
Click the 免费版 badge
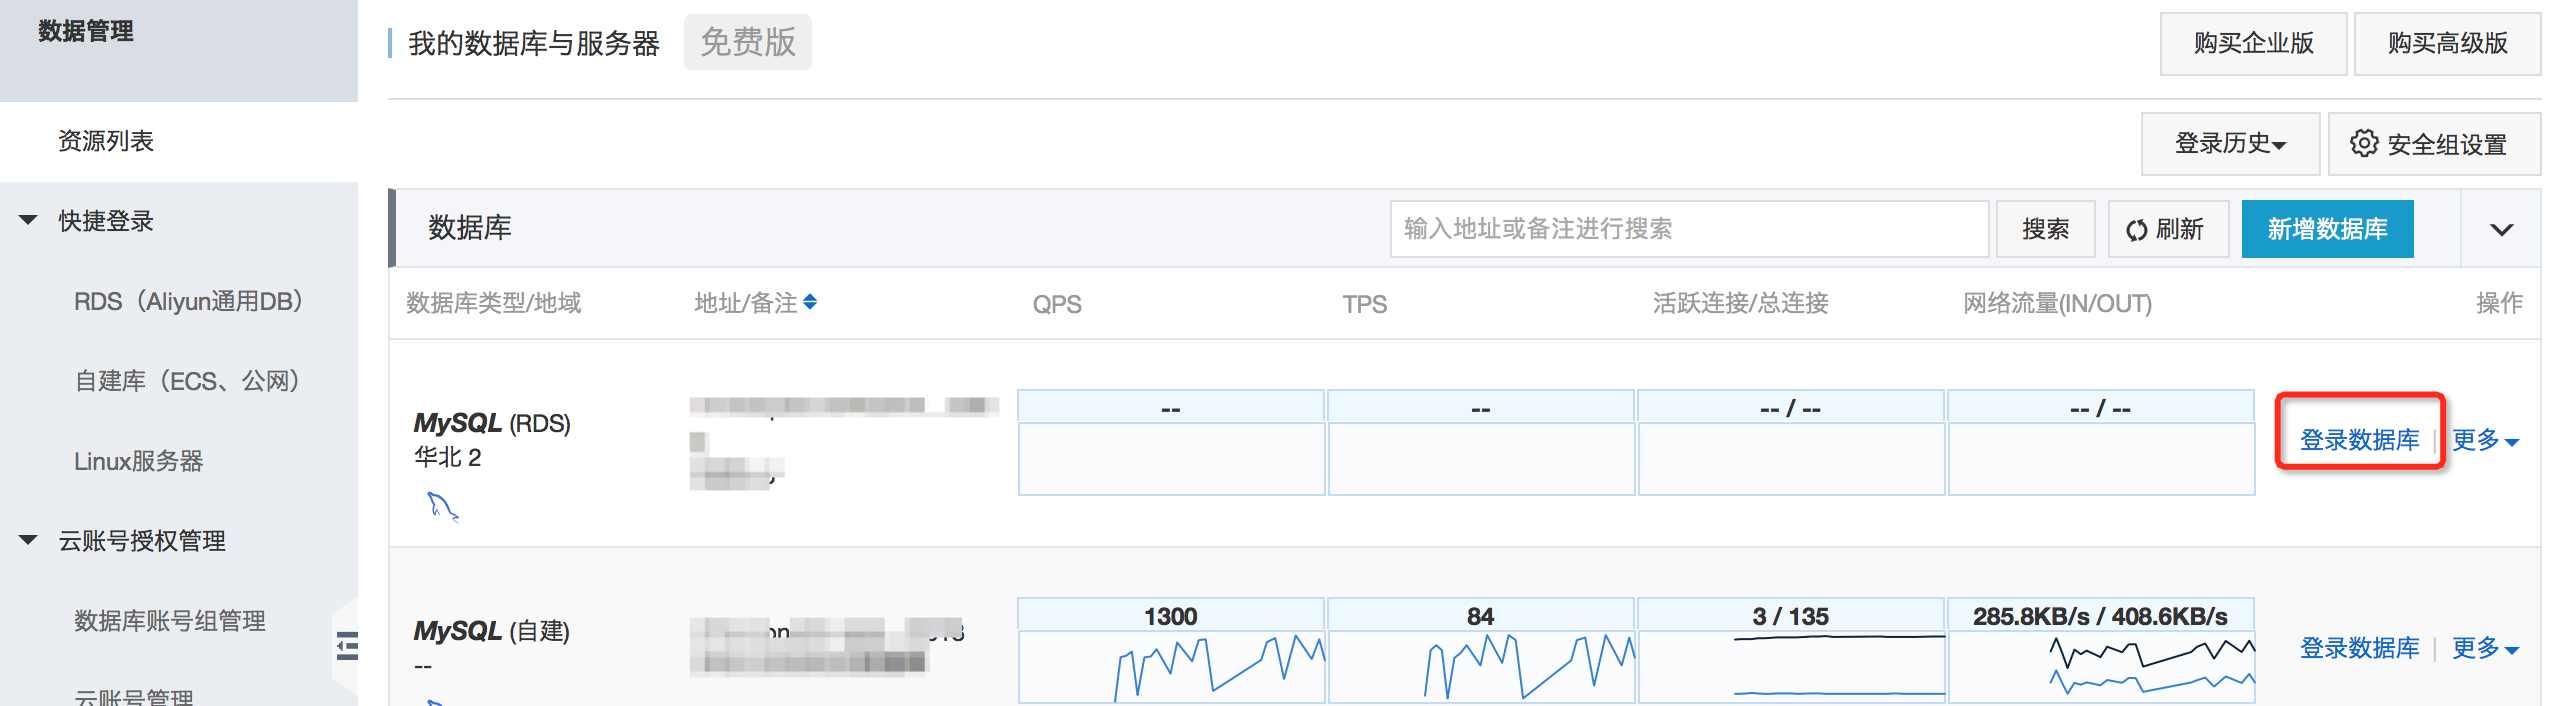tap(748, 42)
